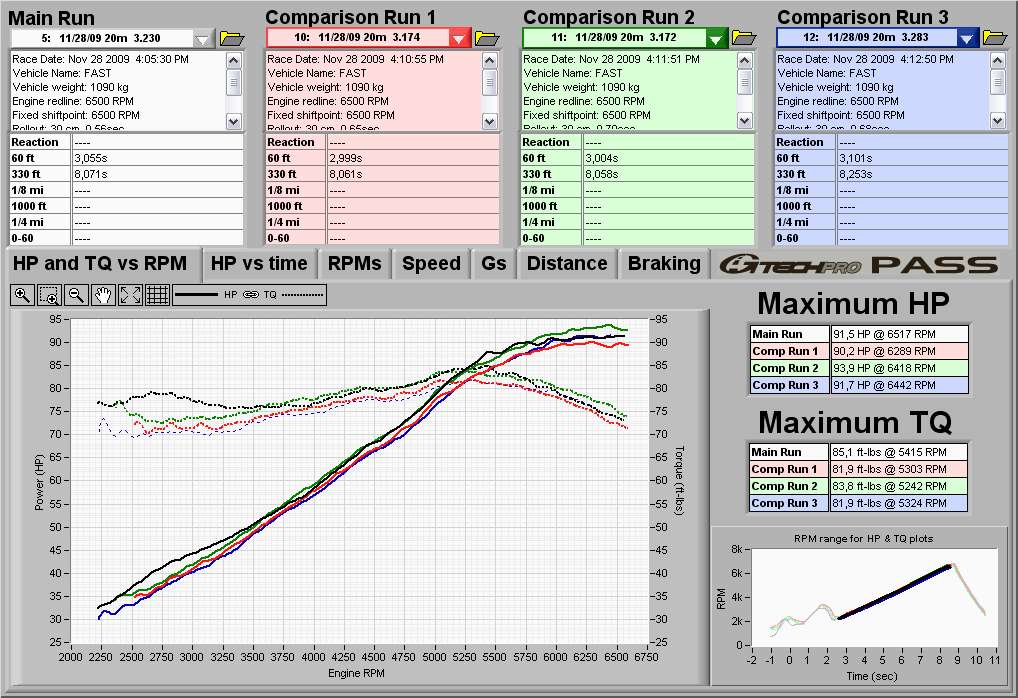Open folder icon for Comparison Run 1

487,38
